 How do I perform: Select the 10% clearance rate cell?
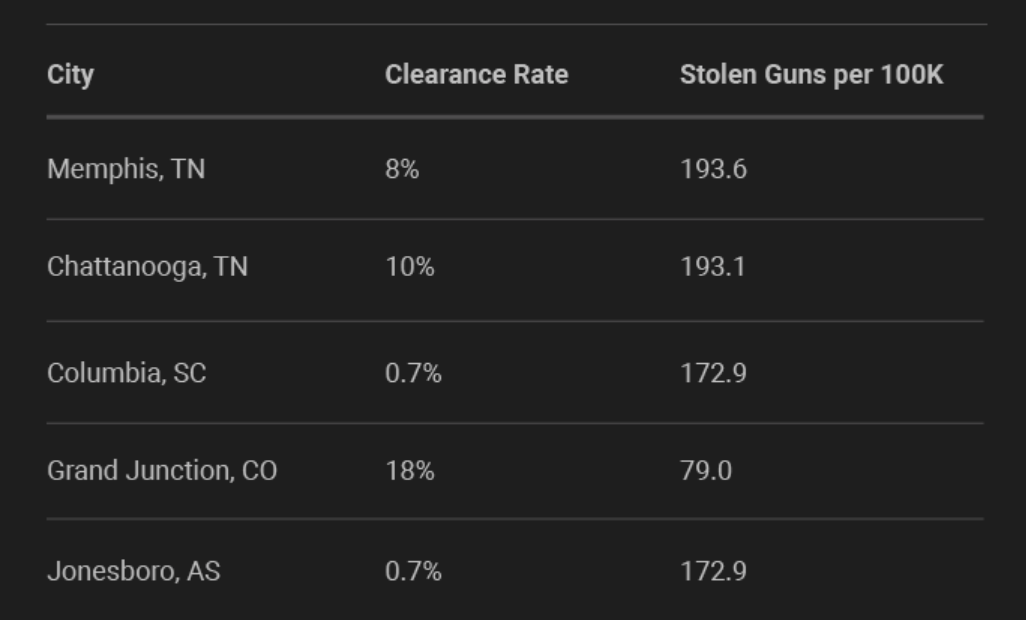[x=410, y=268]
